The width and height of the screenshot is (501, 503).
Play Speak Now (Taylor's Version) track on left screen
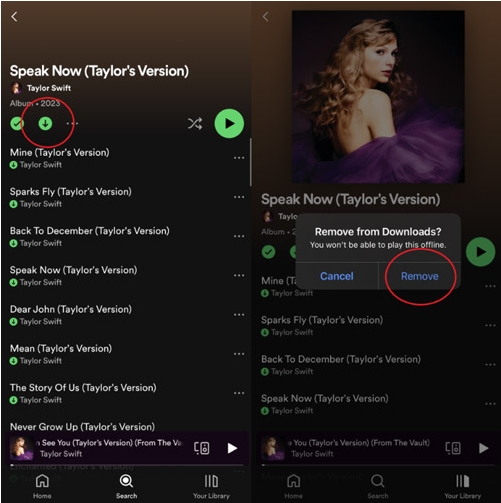coord(73,270)
